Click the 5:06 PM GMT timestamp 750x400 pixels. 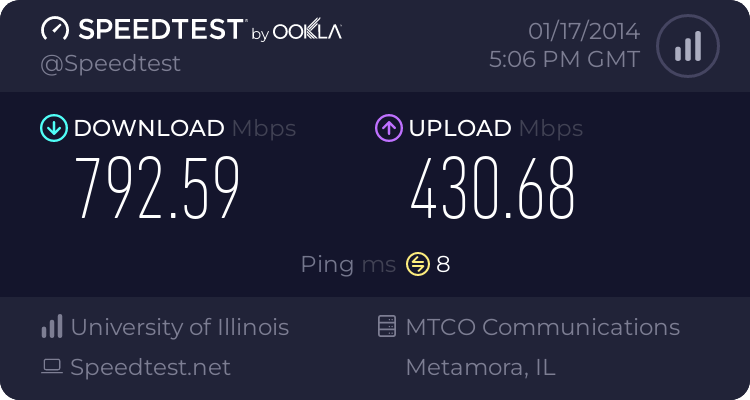[x=564, y=60]
